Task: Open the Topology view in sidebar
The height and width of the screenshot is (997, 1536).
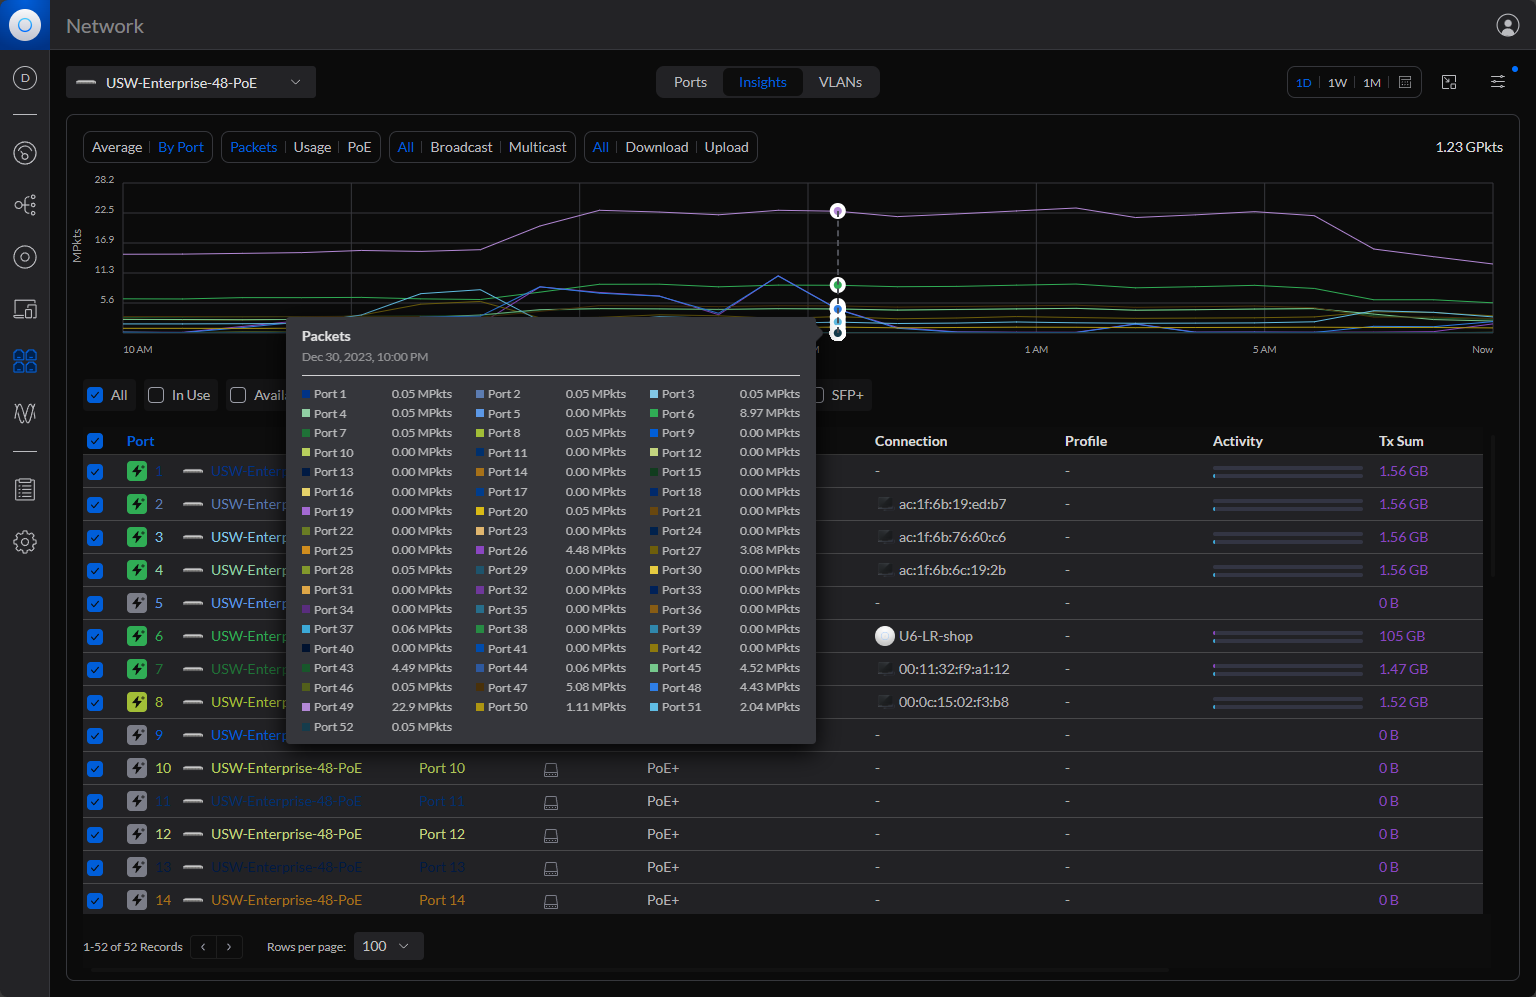Action: tap(25, 205)
